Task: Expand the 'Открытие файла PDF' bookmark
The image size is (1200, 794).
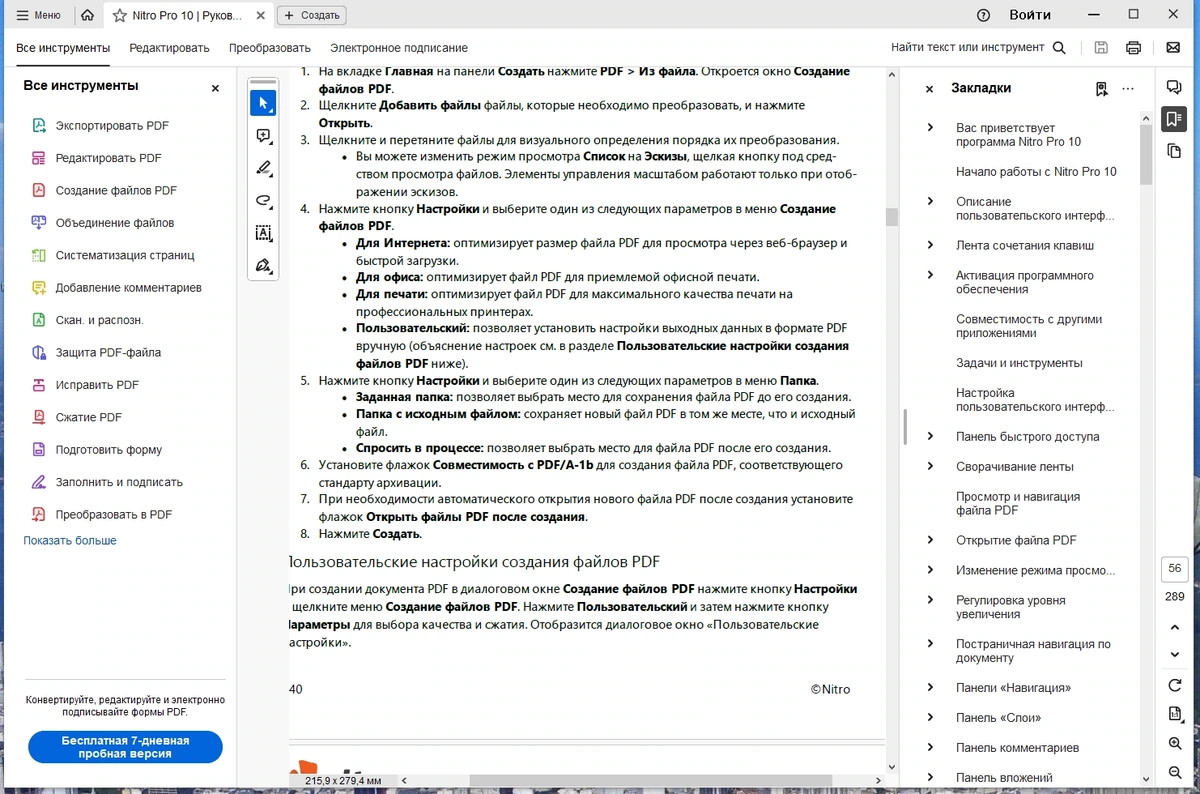Action: click(x=931, y=540)
